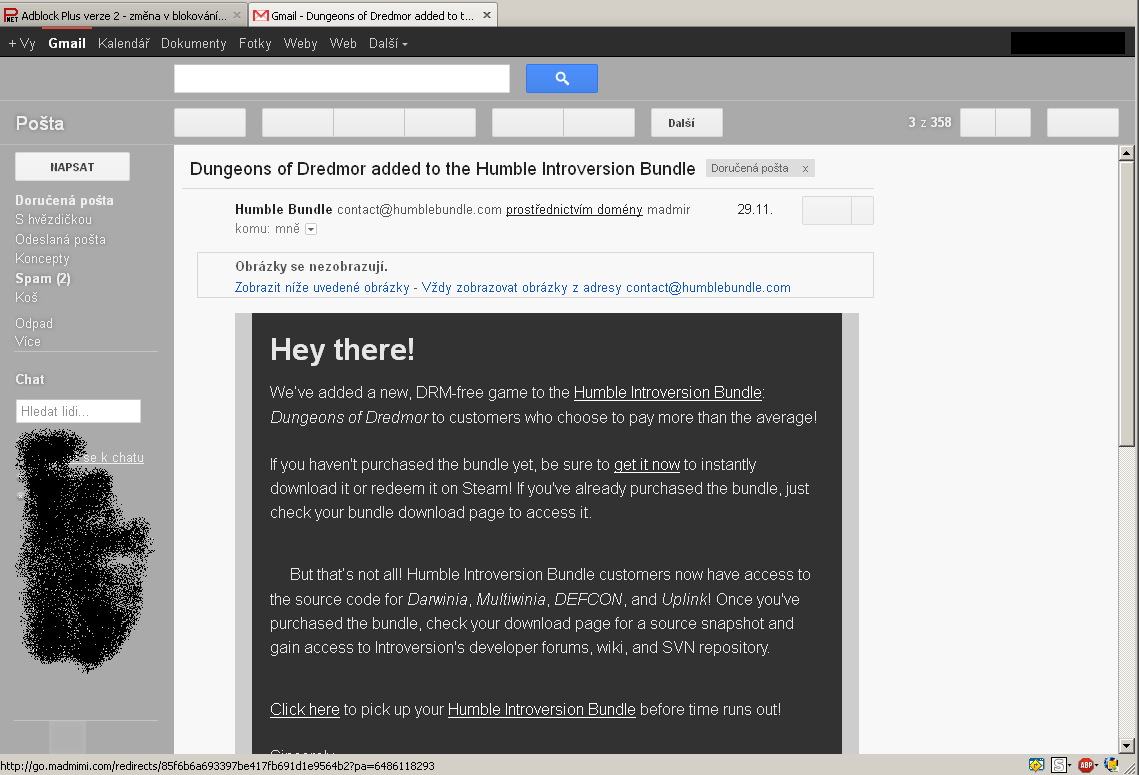
Task: Click the '3 z 358' message counter
Action: pyautogui.click(x=929, y=123)
